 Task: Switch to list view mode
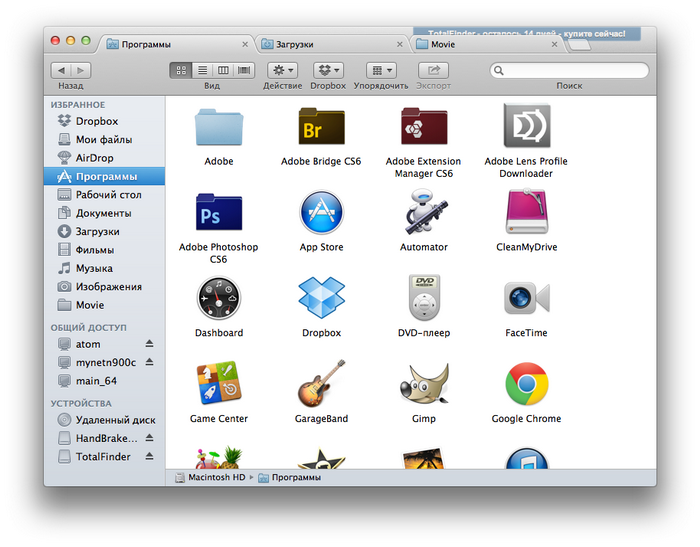202,70
